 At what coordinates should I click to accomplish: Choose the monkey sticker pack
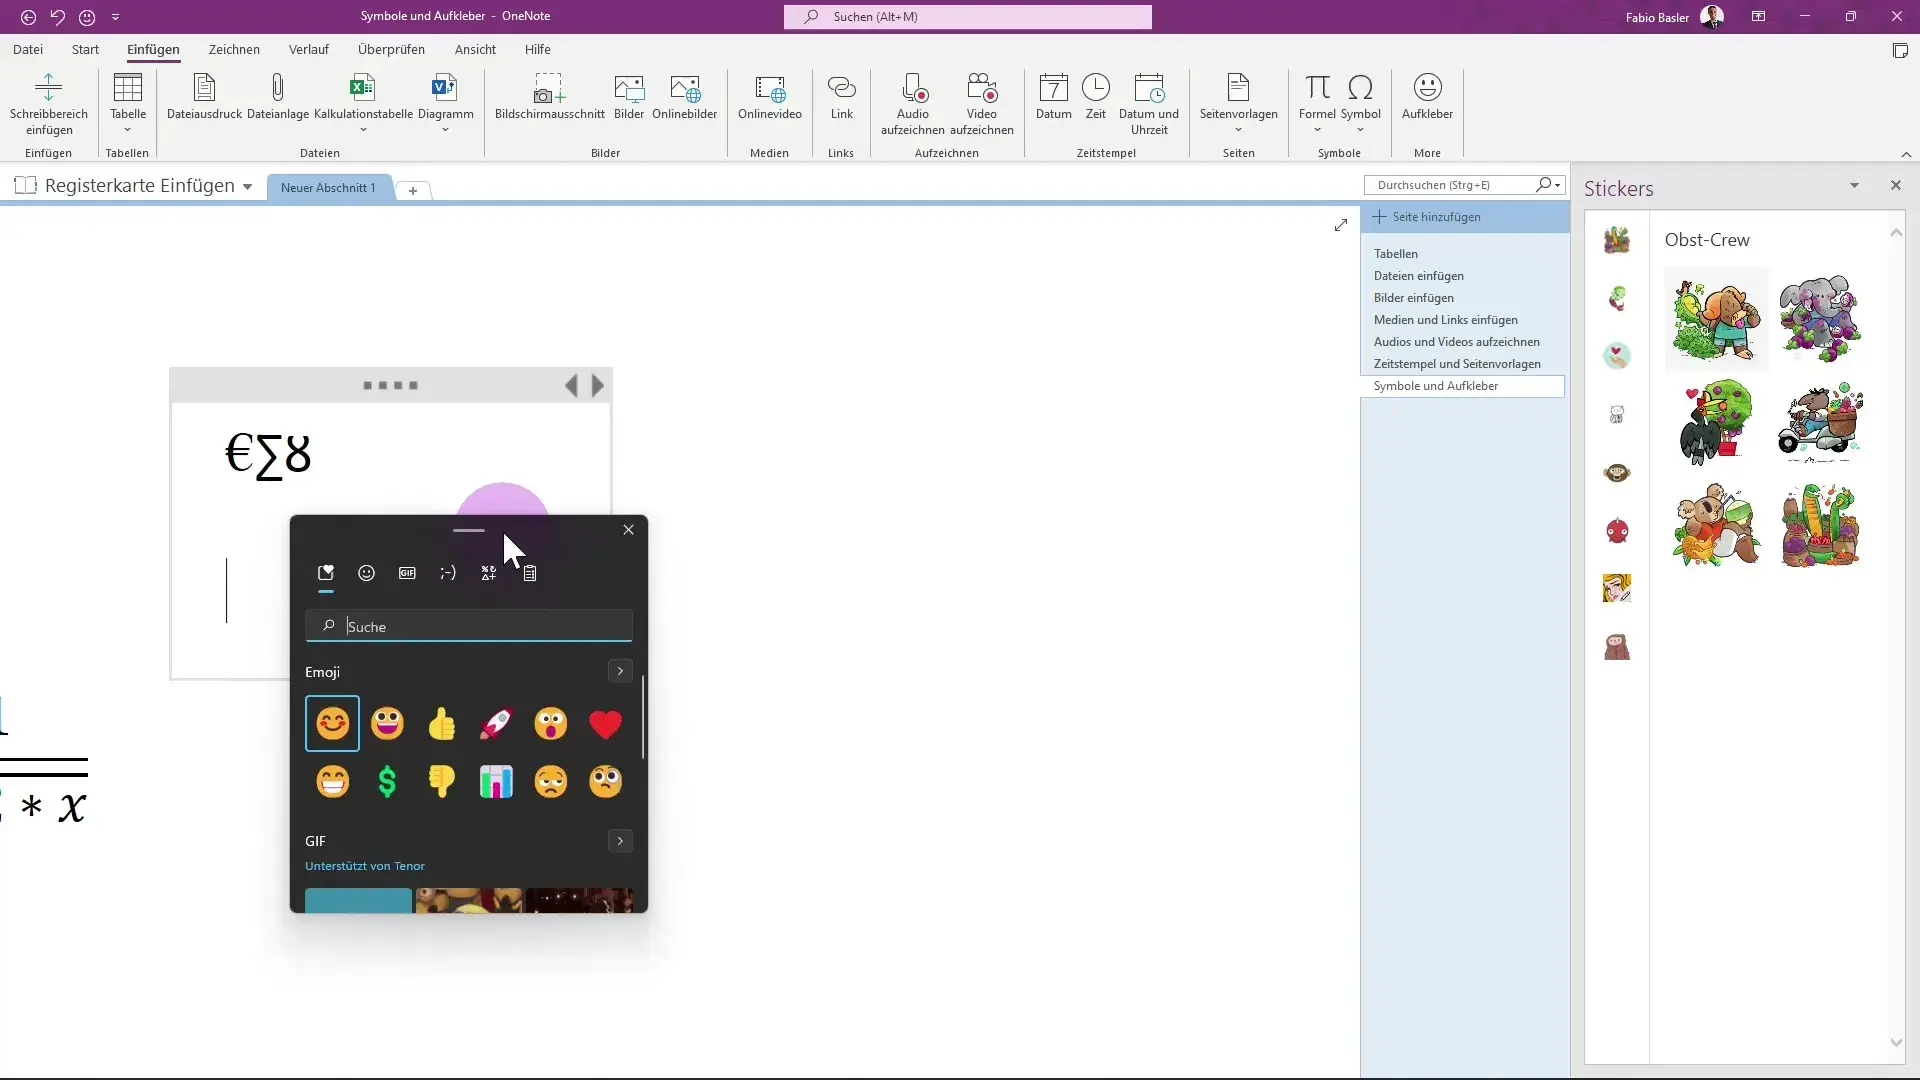1617,473
